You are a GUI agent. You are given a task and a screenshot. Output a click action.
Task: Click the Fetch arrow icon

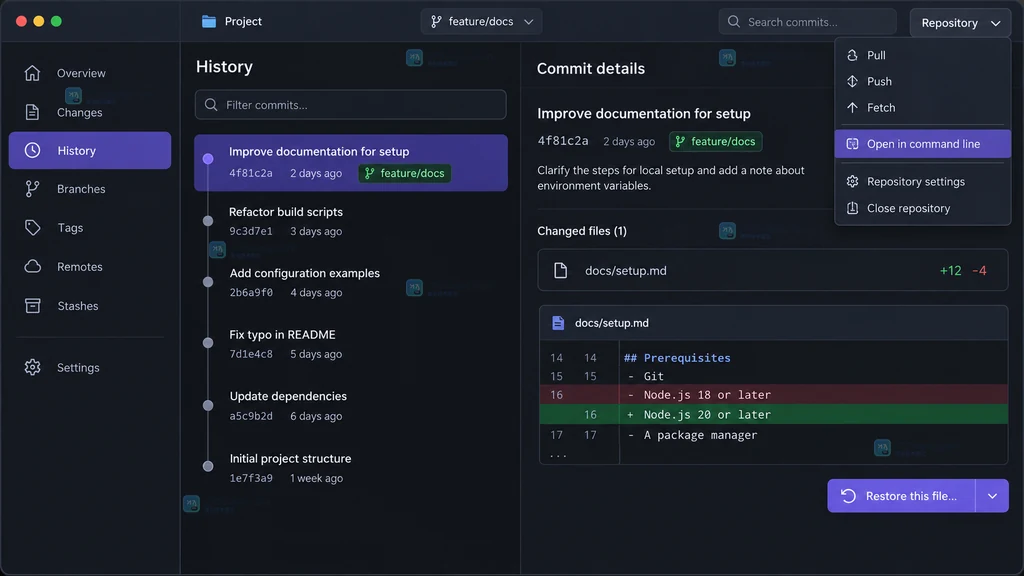[x=852, y=107]
